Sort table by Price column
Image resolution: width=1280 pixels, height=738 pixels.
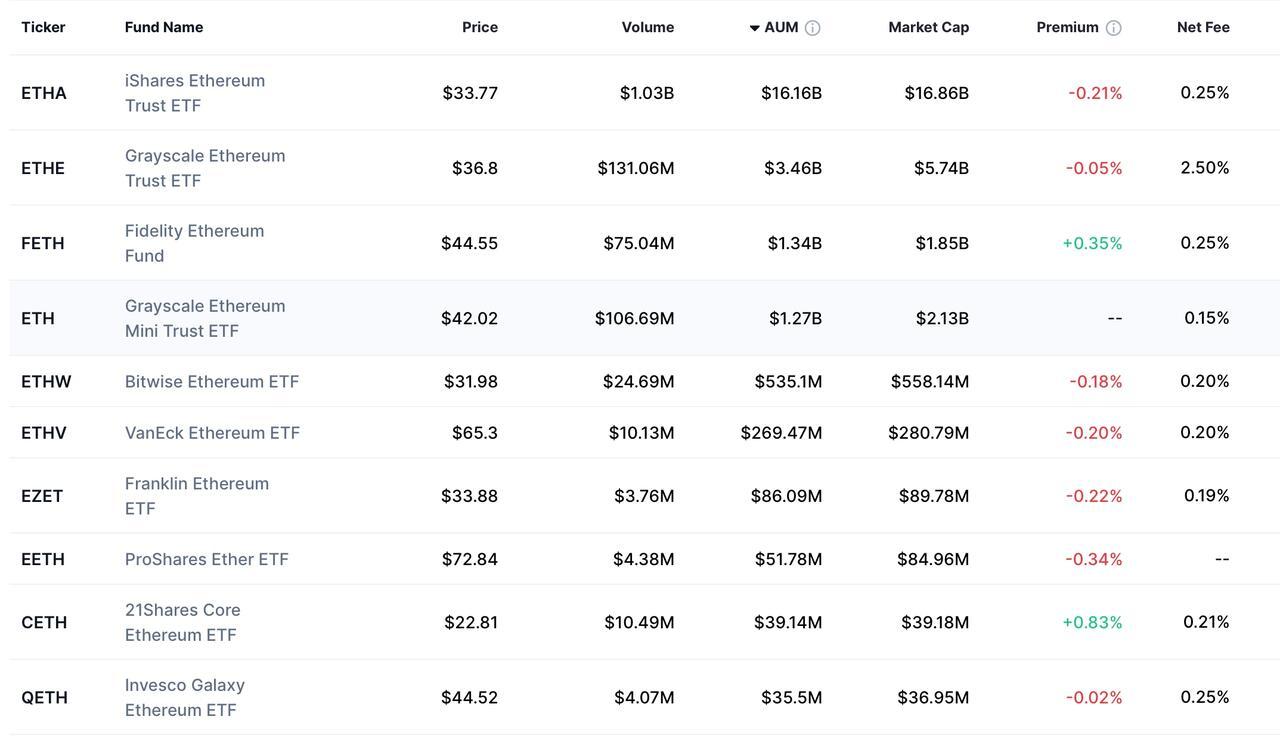(x=480, y=27)
